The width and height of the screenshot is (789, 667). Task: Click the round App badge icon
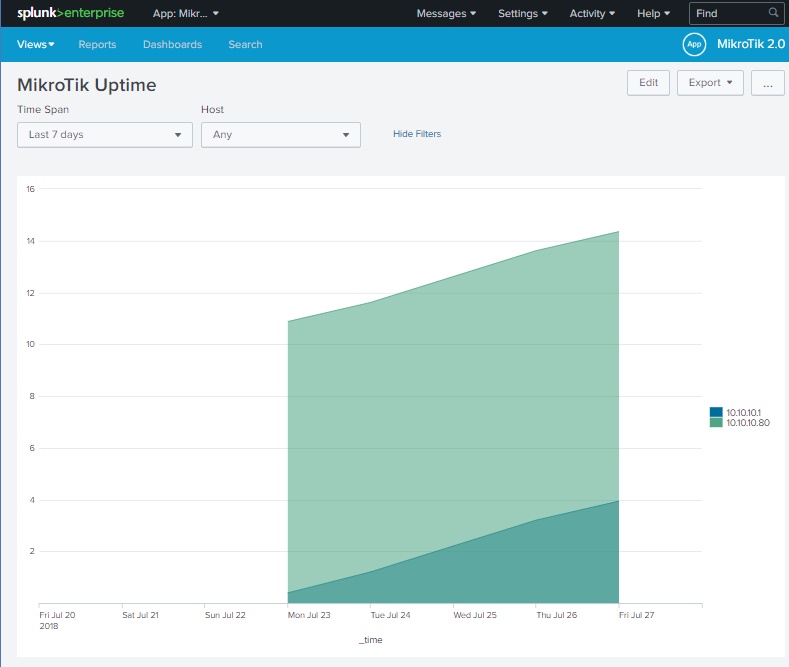tap(694, 44)
